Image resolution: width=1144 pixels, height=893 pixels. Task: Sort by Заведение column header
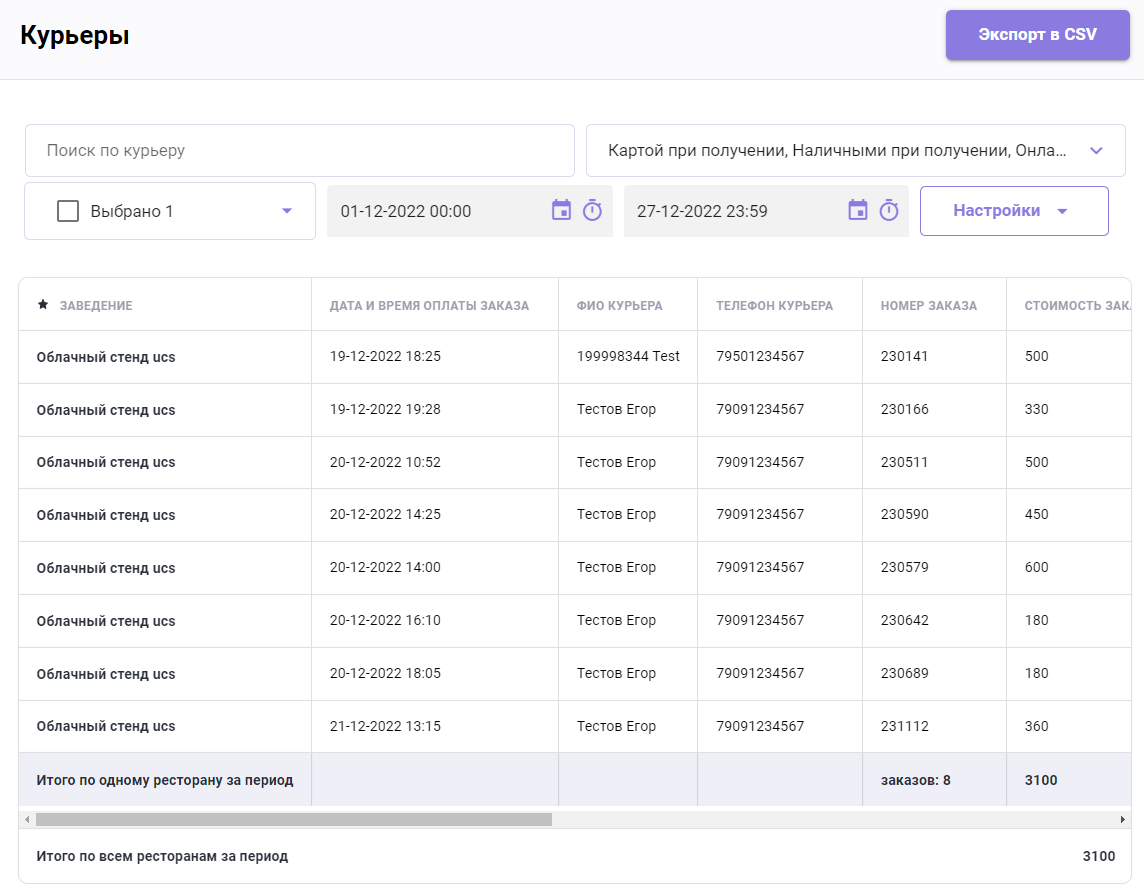click(x=96, y=306)
